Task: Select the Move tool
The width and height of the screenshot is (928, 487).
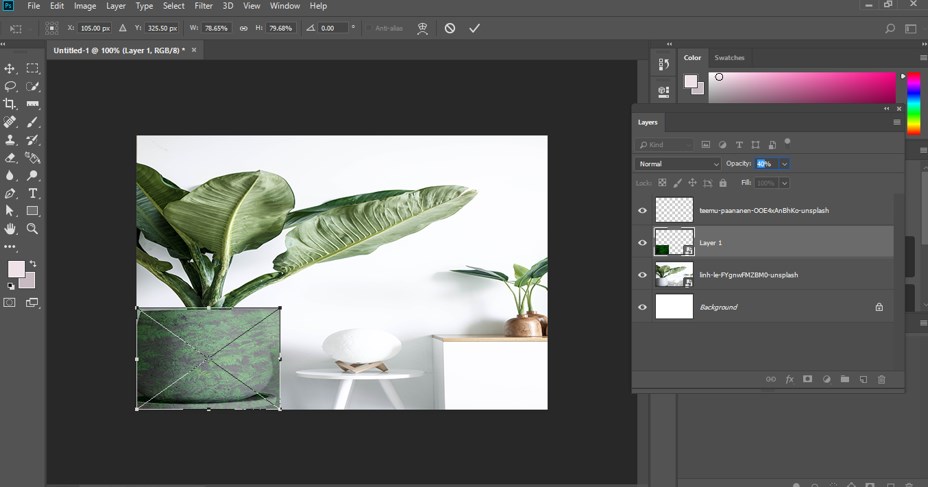Action: click(10, 68)
